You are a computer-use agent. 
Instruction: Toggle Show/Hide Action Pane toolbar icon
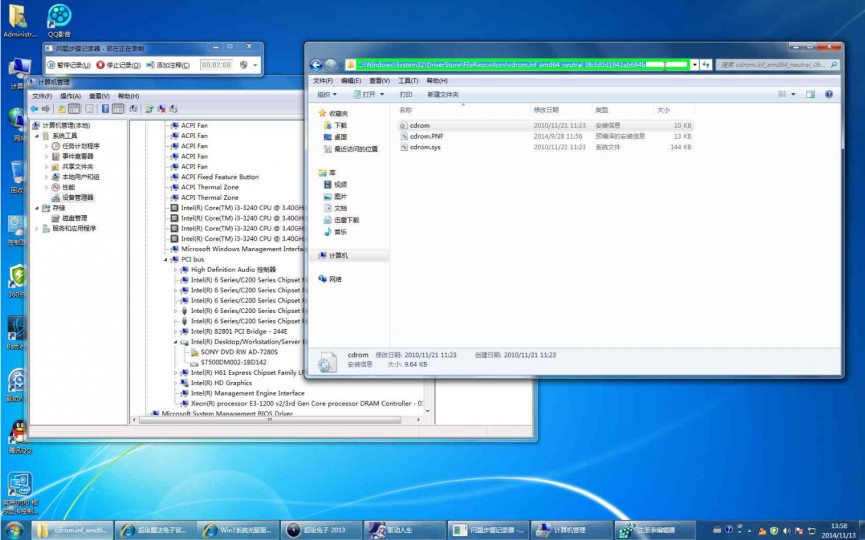(118, 109)
